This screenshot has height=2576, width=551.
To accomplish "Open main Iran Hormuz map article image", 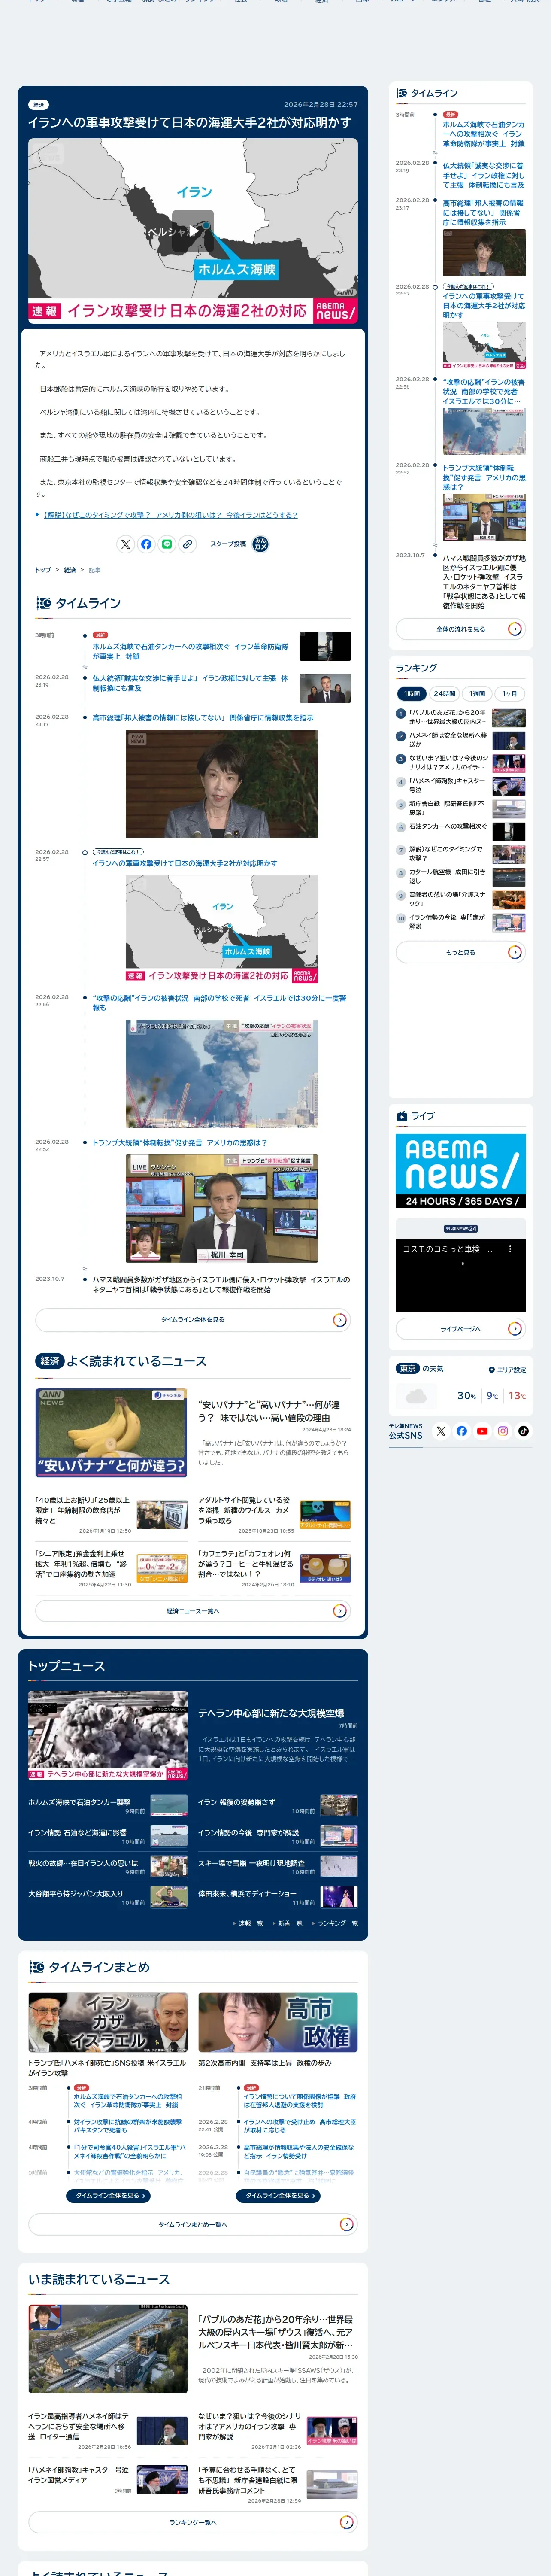I will pyautogui.click(x=193, y=231).
